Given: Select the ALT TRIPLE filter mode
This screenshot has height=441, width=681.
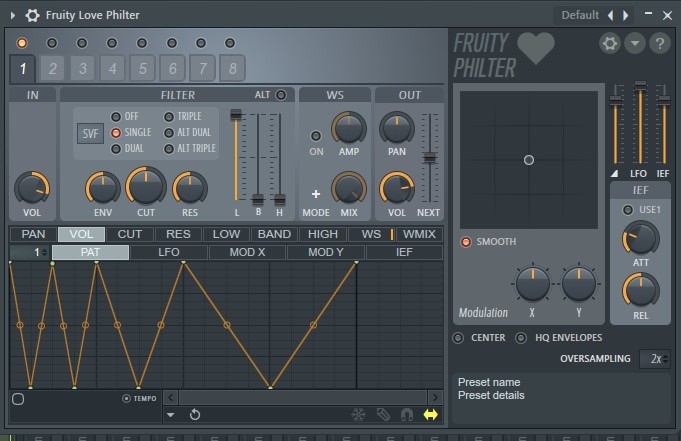Looking at the screenshot, I should 169,149.
